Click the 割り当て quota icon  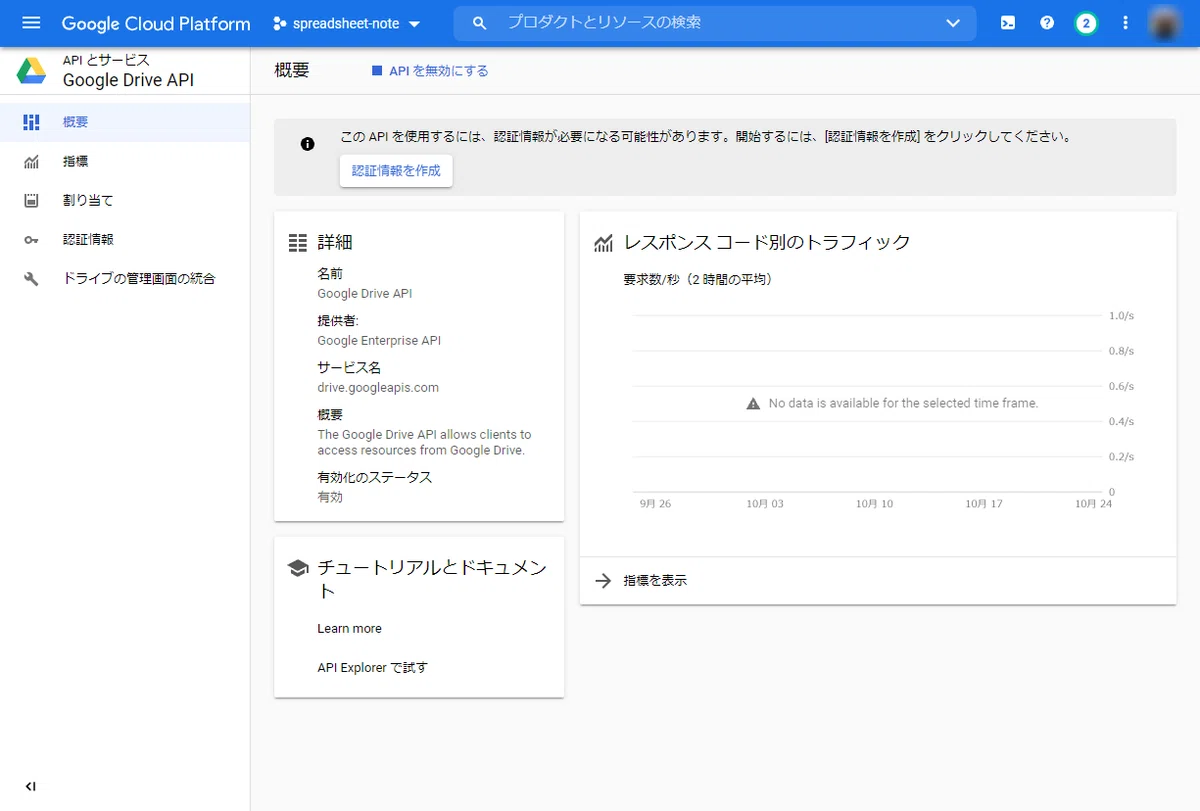click(31, 200)
